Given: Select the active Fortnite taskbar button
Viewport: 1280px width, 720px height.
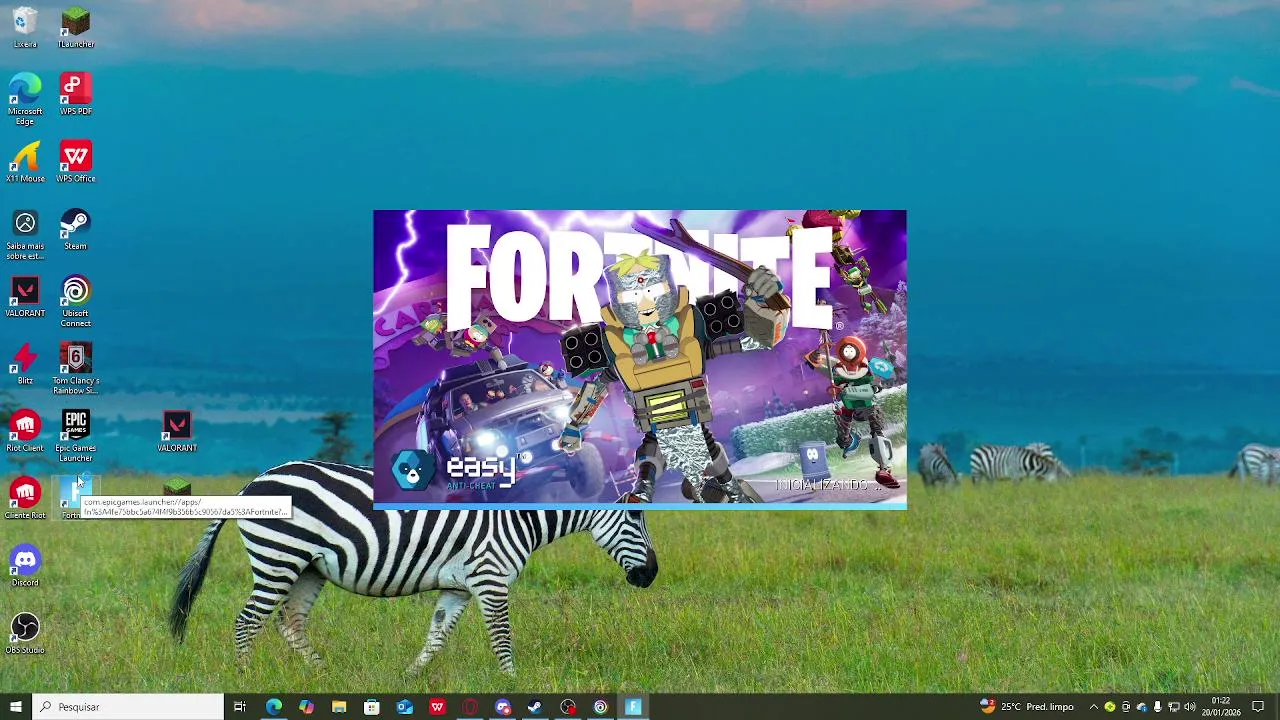Looking at the screenshot, I should 633,707.
